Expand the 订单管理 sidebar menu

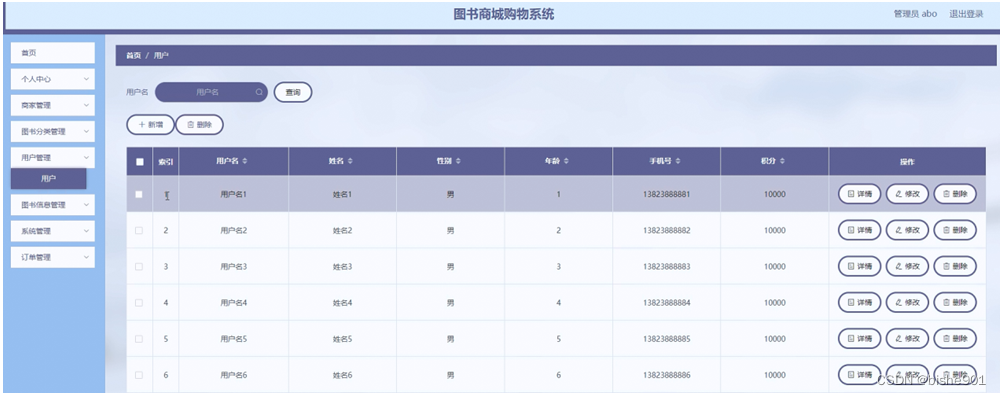point(53,257)
